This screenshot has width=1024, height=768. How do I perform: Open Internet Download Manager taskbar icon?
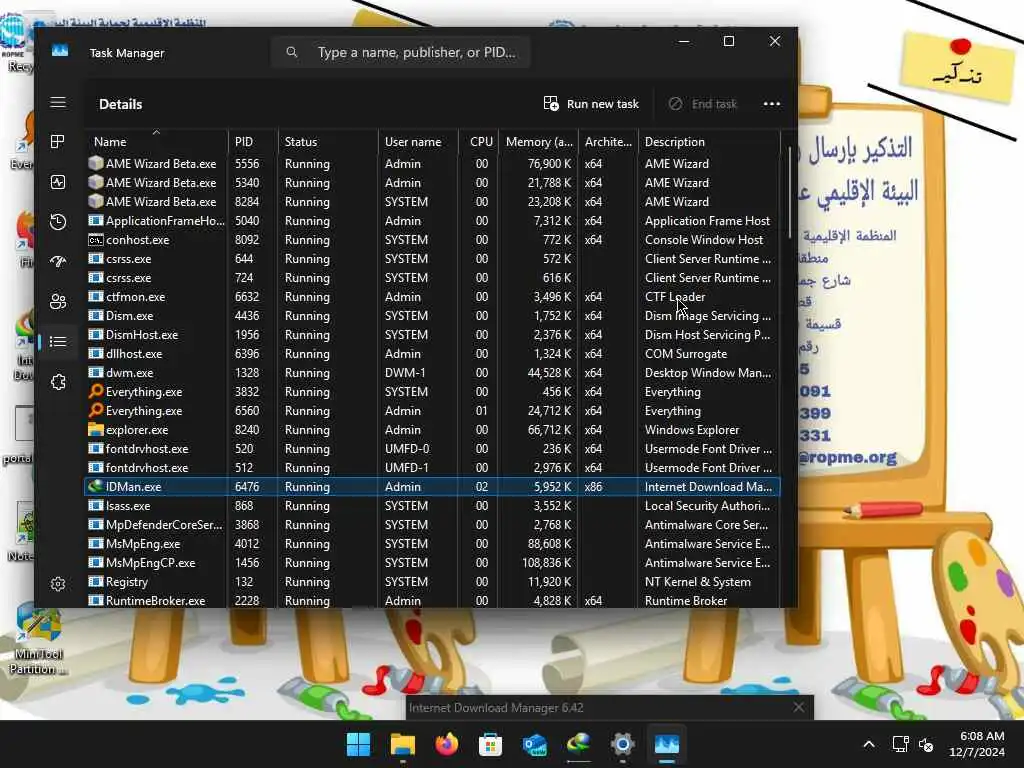point(579,744)
